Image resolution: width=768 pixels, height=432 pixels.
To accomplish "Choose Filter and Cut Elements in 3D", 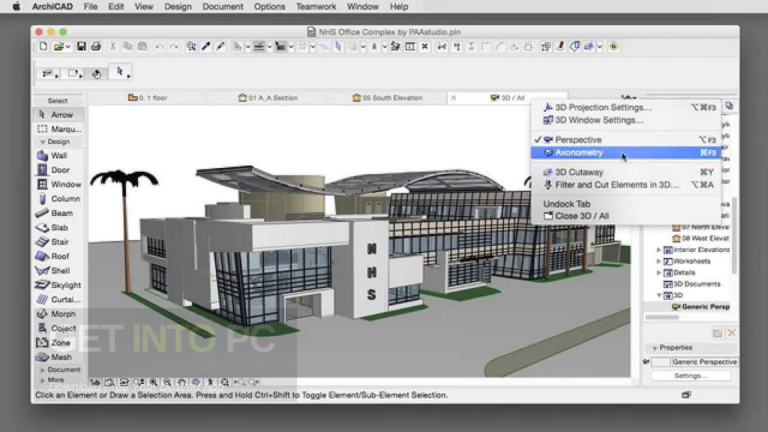I will click(625, 185).
